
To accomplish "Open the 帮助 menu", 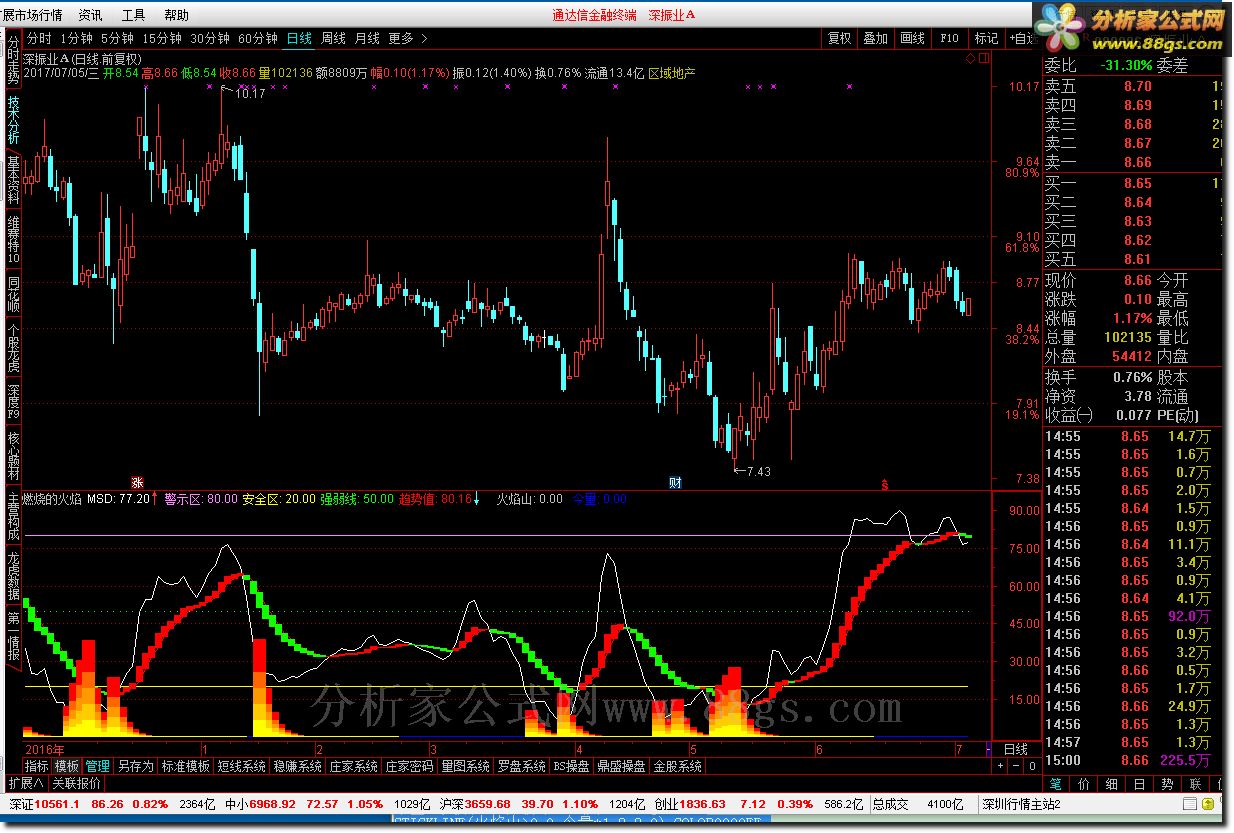I will pos(176,15).
